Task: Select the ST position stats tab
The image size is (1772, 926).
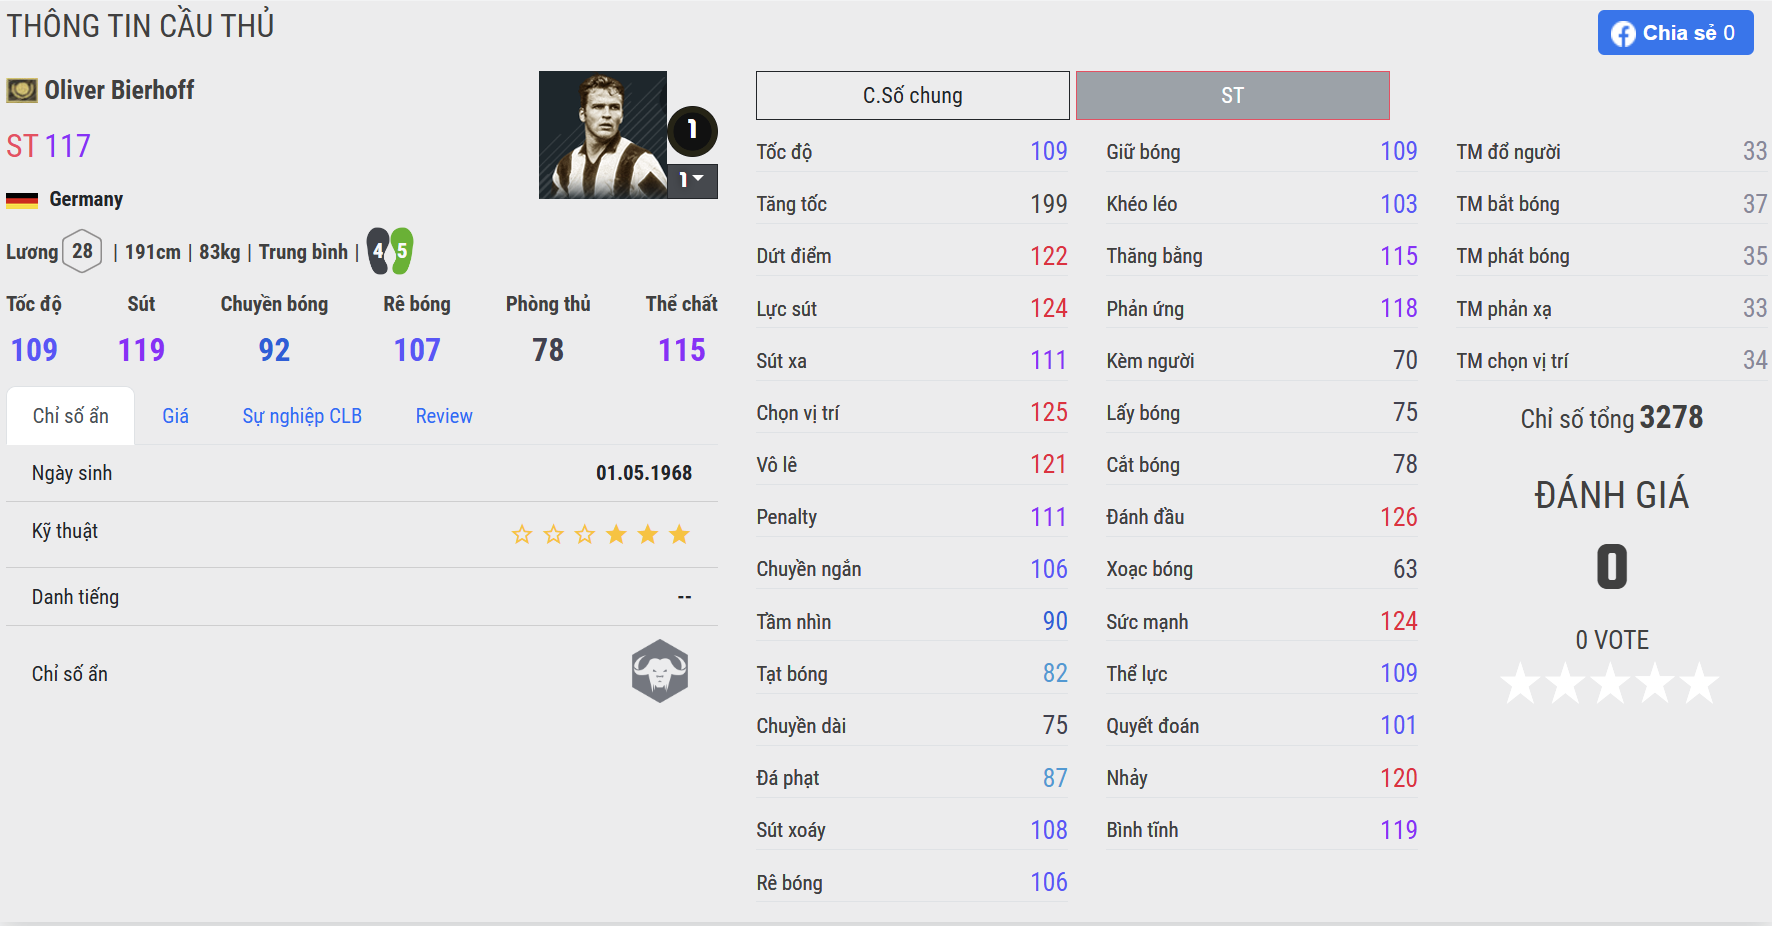Action: [x=1232, y=96]
